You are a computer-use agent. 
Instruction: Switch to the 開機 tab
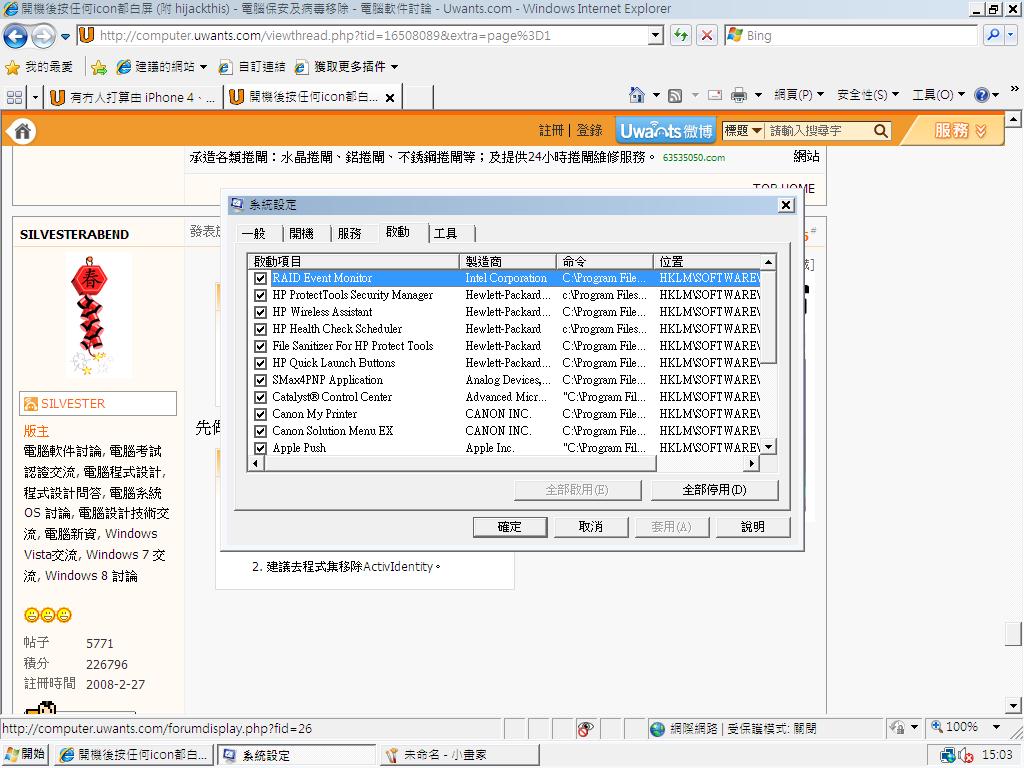(x=302, y=234)
